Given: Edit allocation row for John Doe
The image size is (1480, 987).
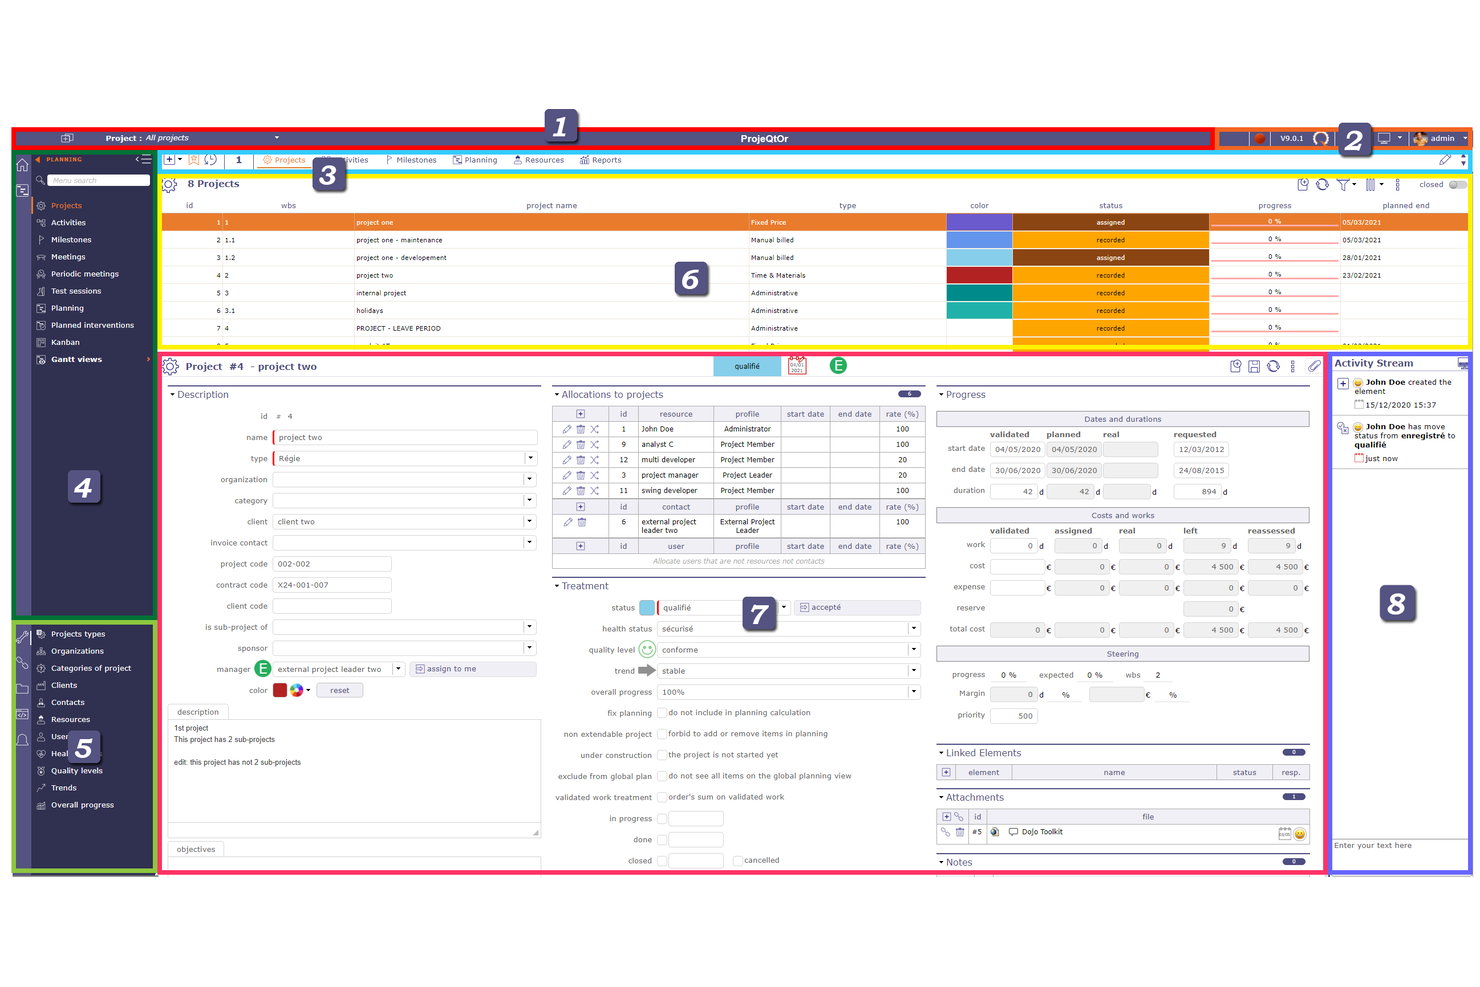Looking at the screenshot, I should point(567,429).
